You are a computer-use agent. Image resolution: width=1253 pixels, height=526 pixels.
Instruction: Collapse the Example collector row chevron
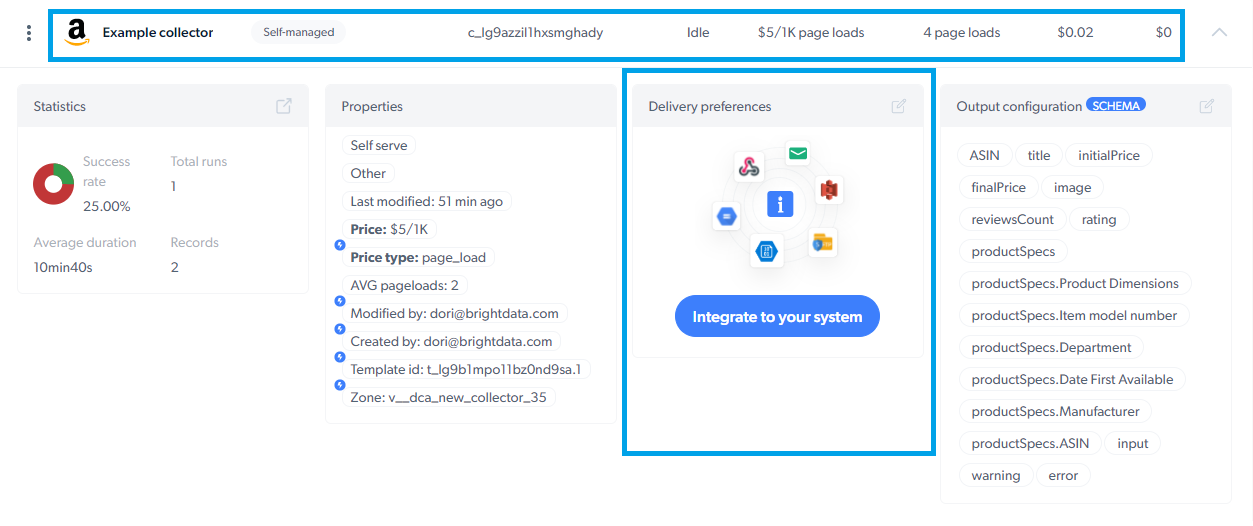[1219, 32]
